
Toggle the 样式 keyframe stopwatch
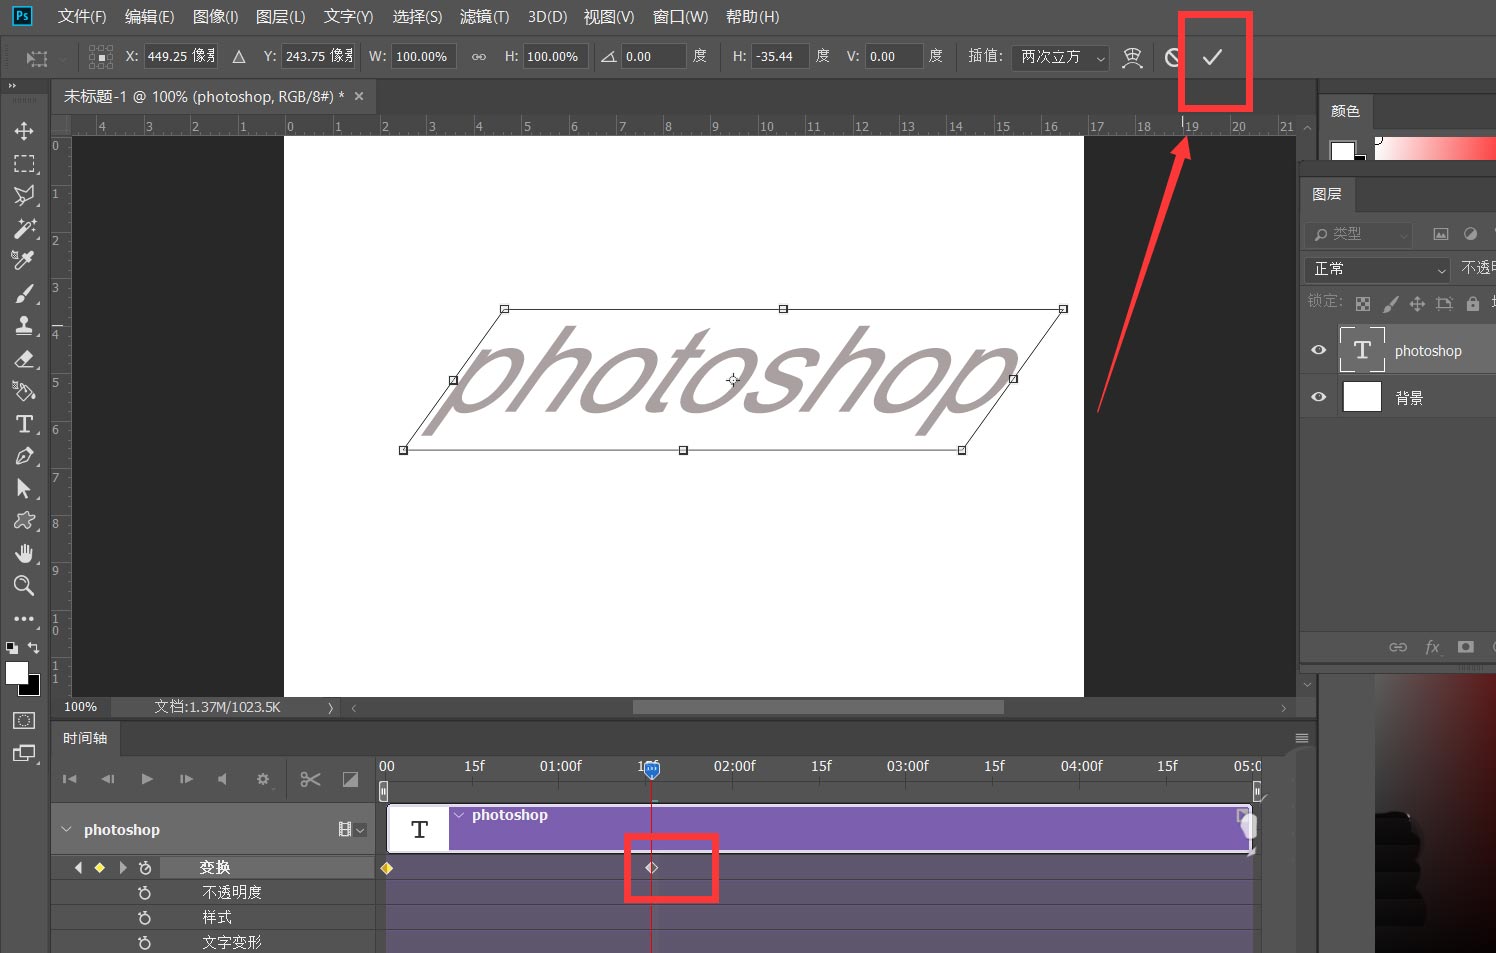pos(145,918)
